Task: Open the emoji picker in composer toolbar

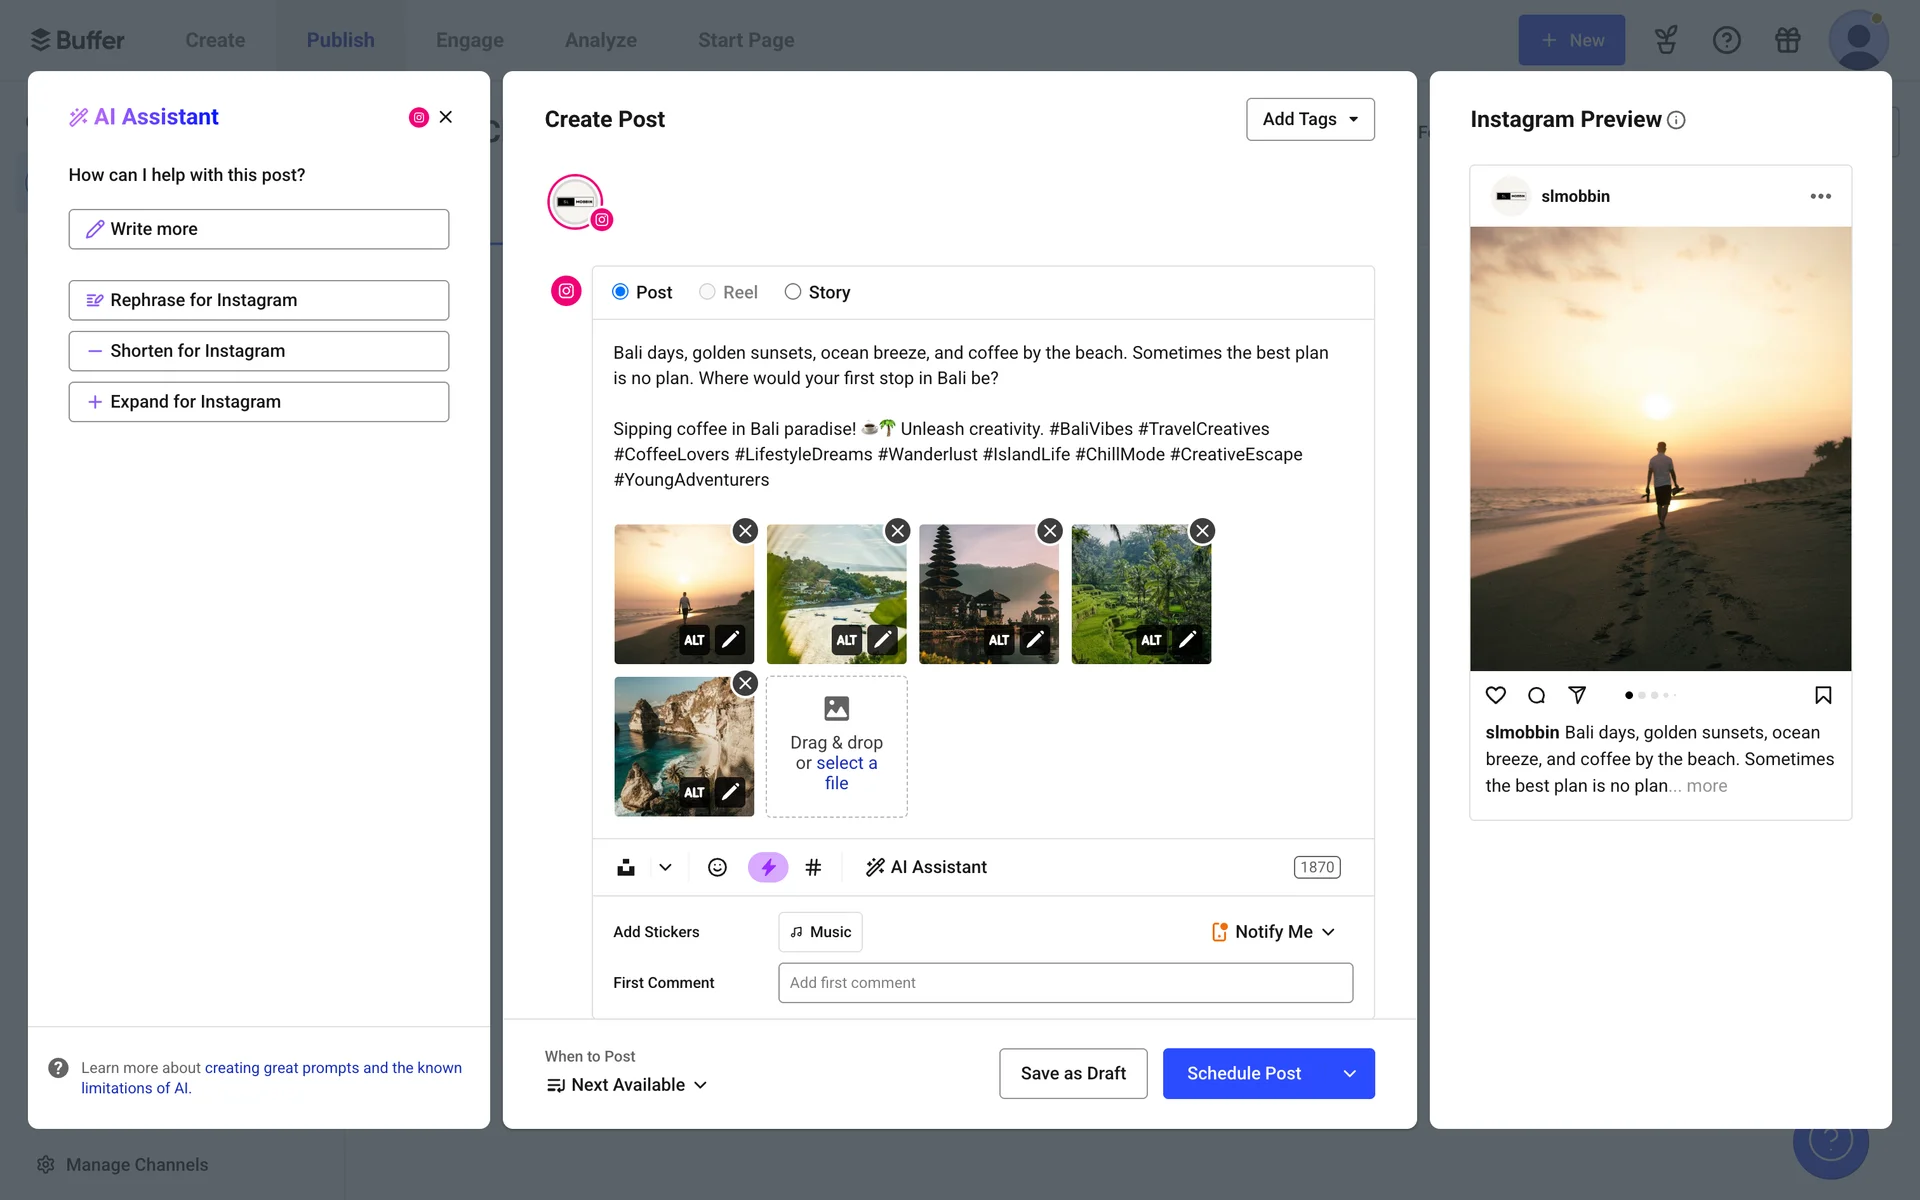Action: tap(717, 867)
